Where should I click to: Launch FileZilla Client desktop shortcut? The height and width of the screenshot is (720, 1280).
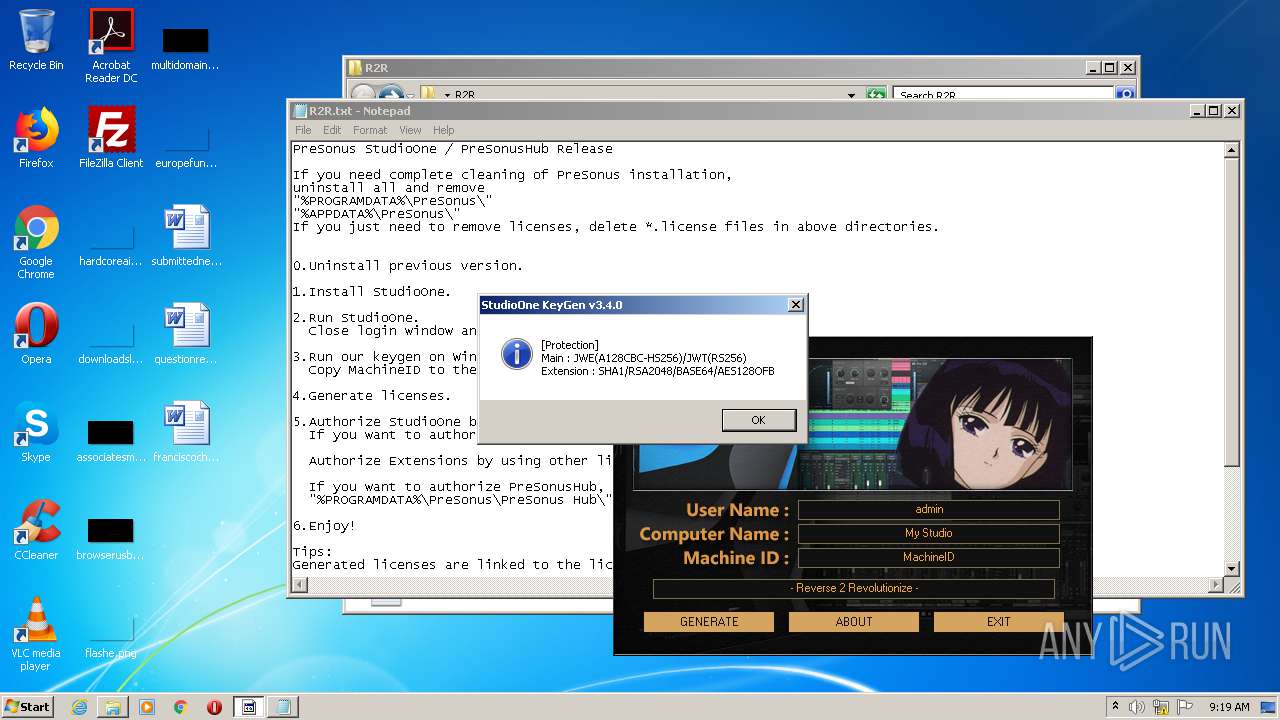[111, 138]
